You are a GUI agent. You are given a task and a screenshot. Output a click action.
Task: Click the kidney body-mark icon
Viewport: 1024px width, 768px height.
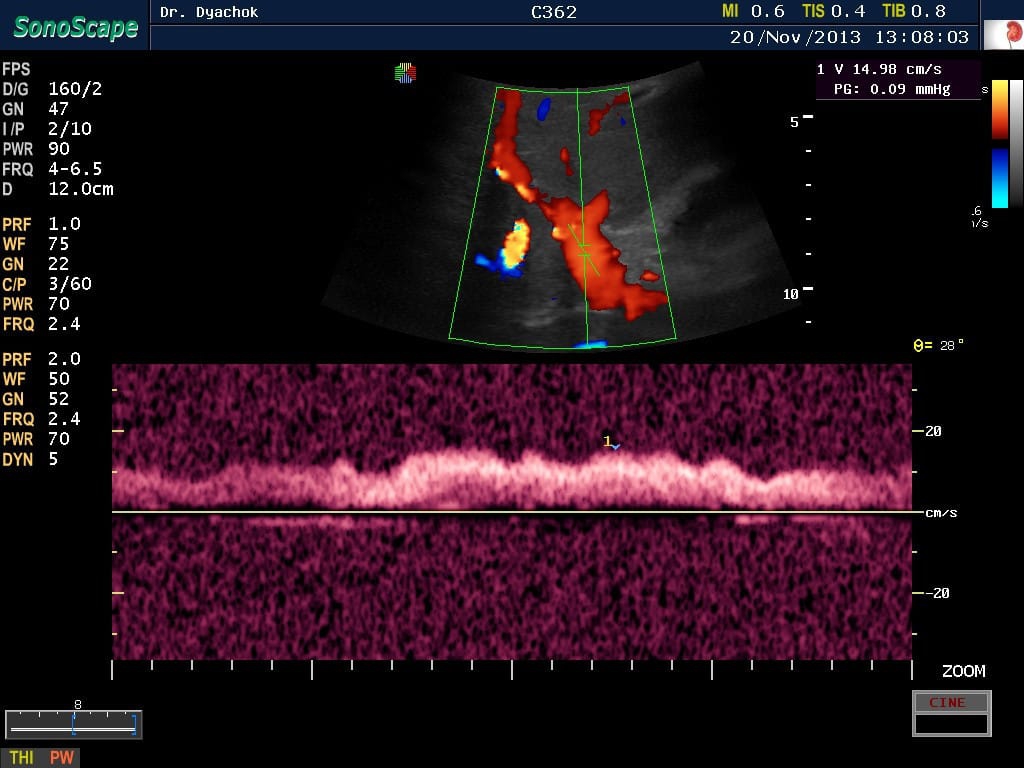1003,35
